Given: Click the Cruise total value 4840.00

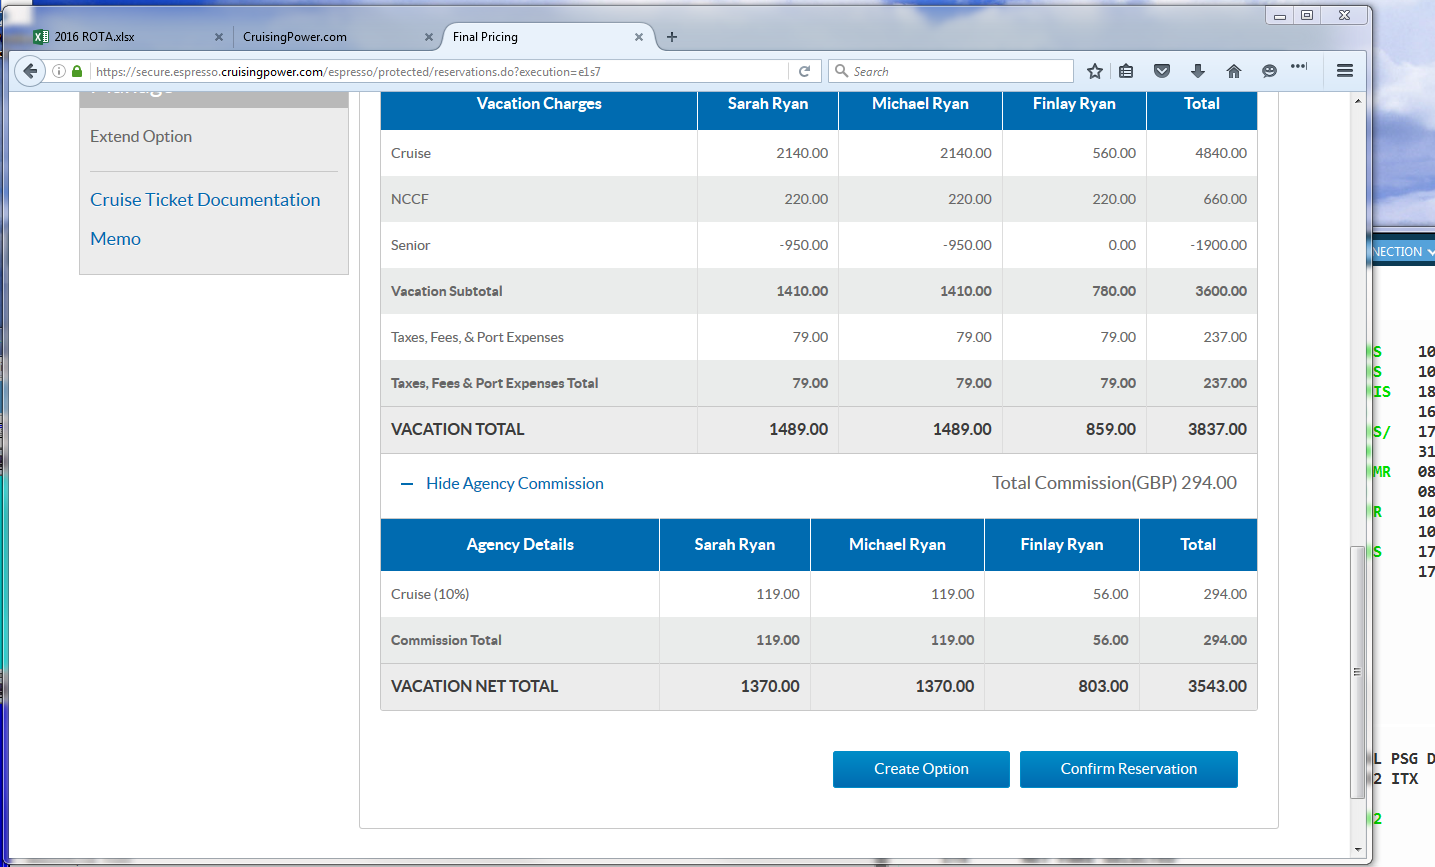Looking at the screenshot, I should tap(1221, 154).
